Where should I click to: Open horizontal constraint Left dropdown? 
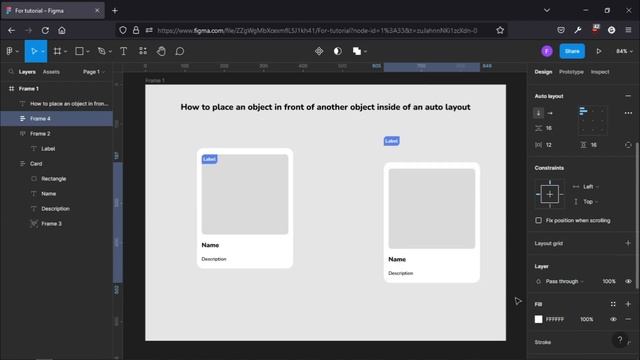(591, 187)
